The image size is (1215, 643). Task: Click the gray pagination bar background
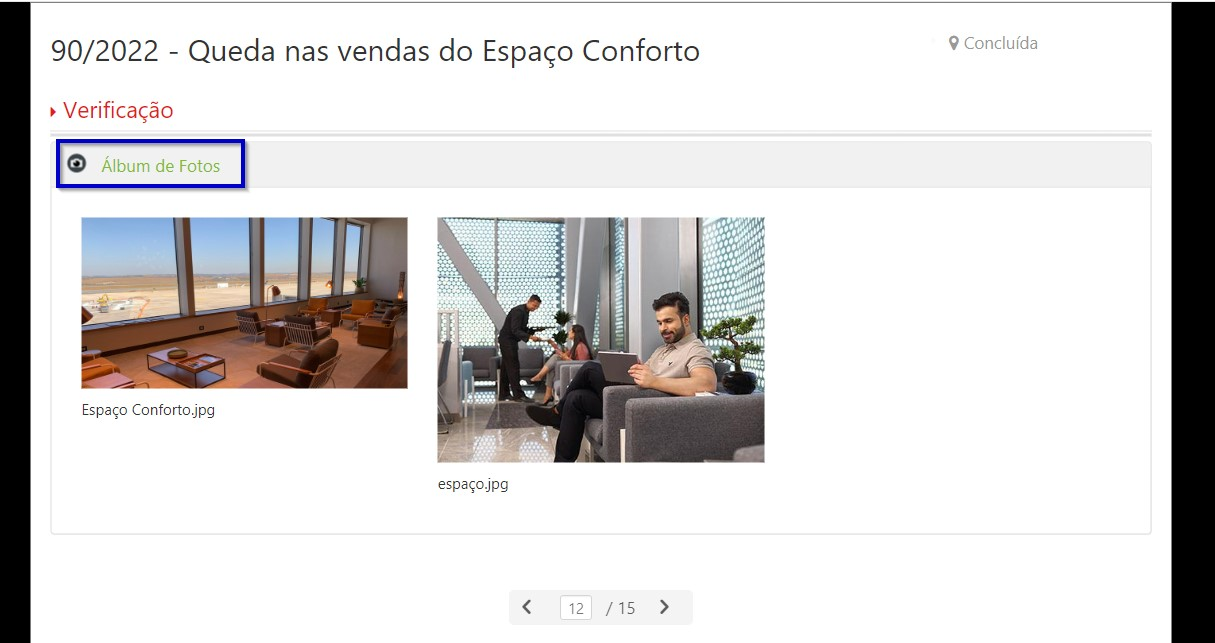600,608
